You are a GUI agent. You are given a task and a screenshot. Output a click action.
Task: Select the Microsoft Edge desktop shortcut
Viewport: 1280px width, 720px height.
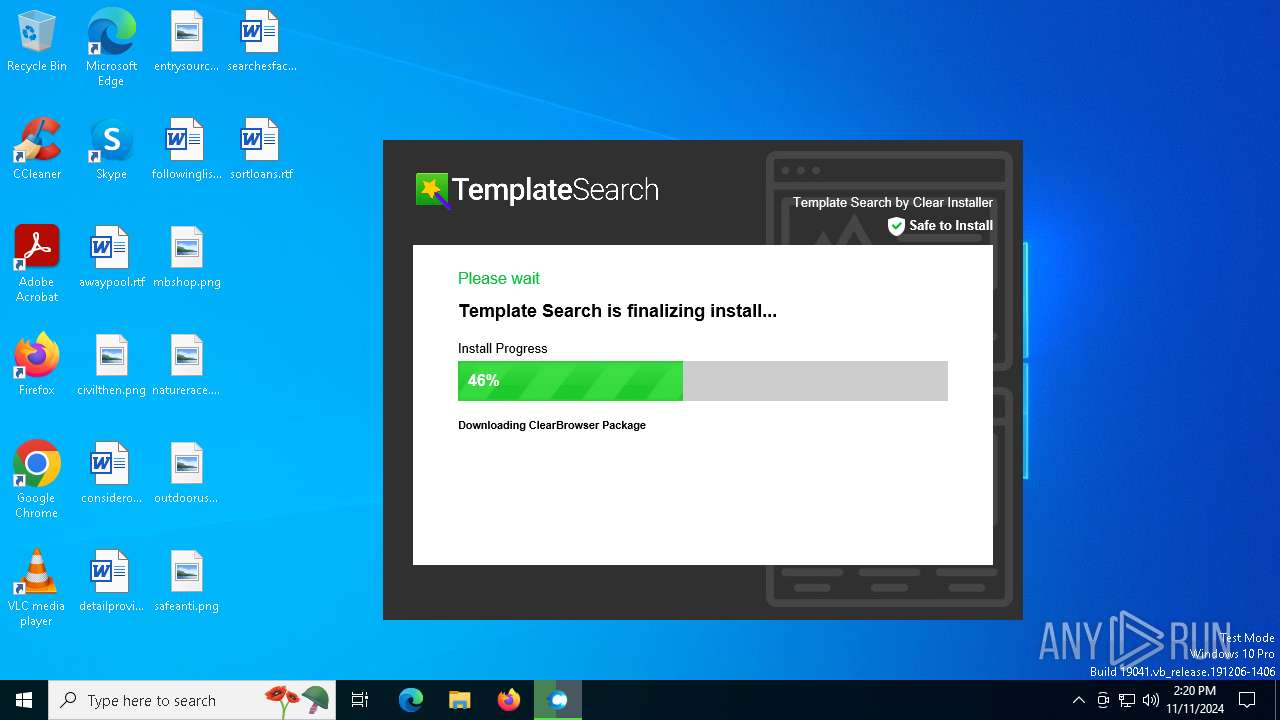[x=111, y=48]
